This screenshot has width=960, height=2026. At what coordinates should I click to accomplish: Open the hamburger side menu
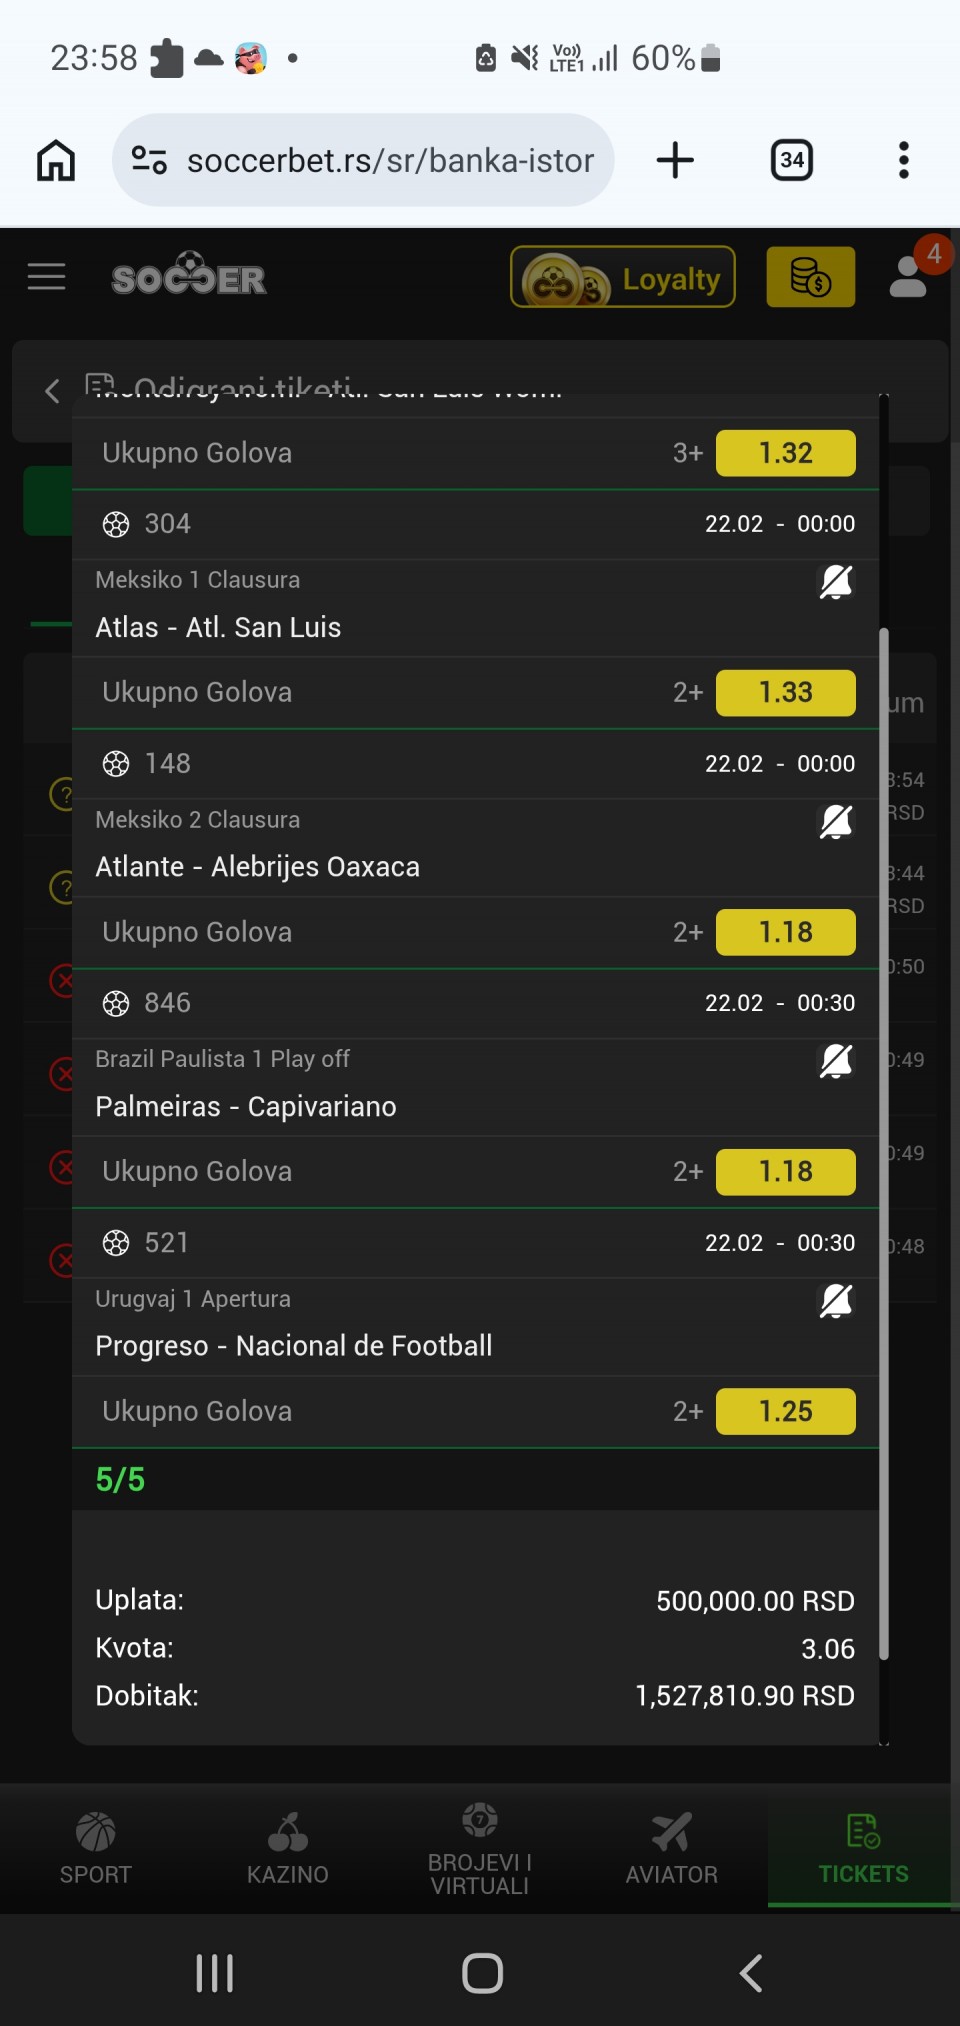click(46, 277)
